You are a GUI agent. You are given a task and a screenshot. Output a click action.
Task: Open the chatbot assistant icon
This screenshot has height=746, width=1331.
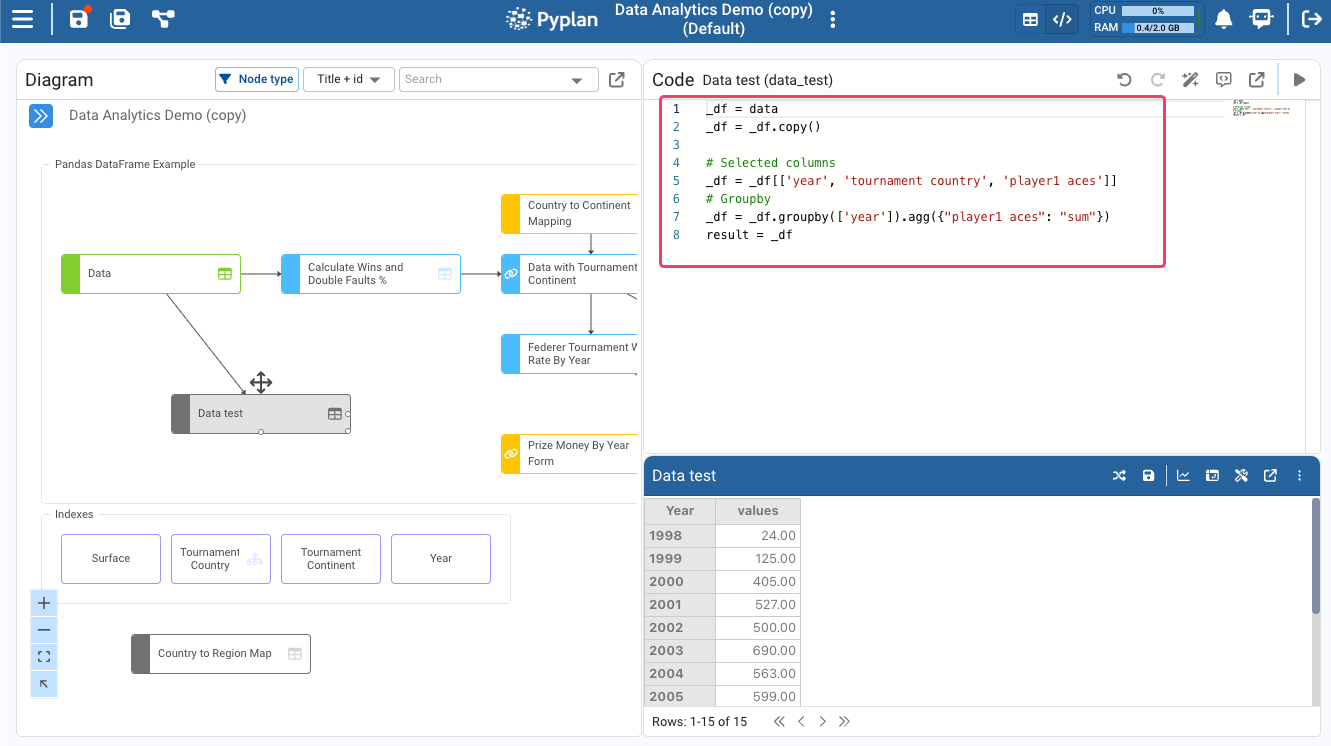pyautogui.click(x=1262, y=19)
